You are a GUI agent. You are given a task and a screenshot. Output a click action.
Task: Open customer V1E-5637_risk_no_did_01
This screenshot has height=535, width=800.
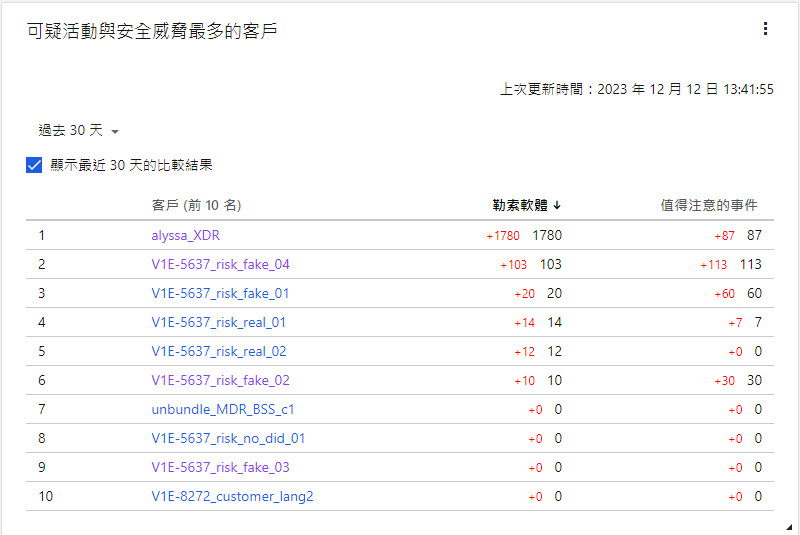(x=228, y=438)
